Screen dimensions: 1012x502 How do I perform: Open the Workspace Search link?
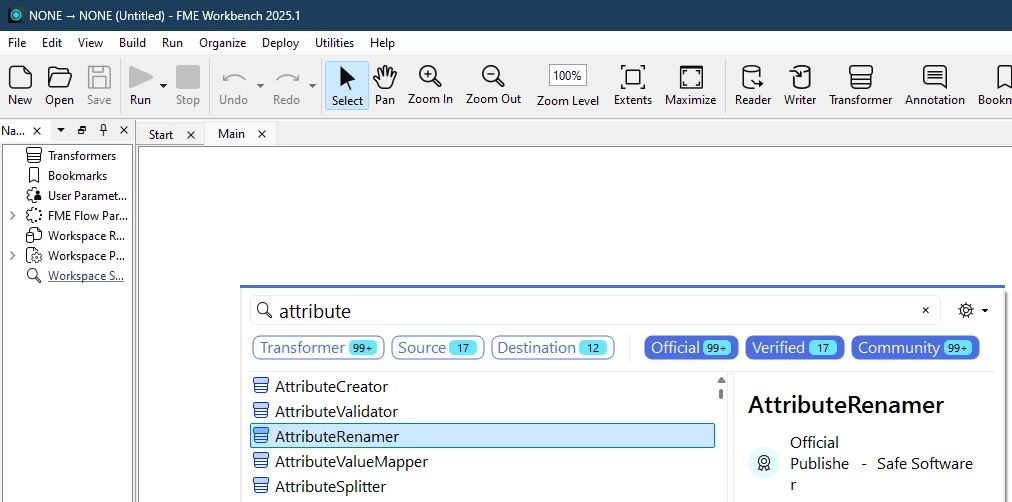(x=86, y=276)
